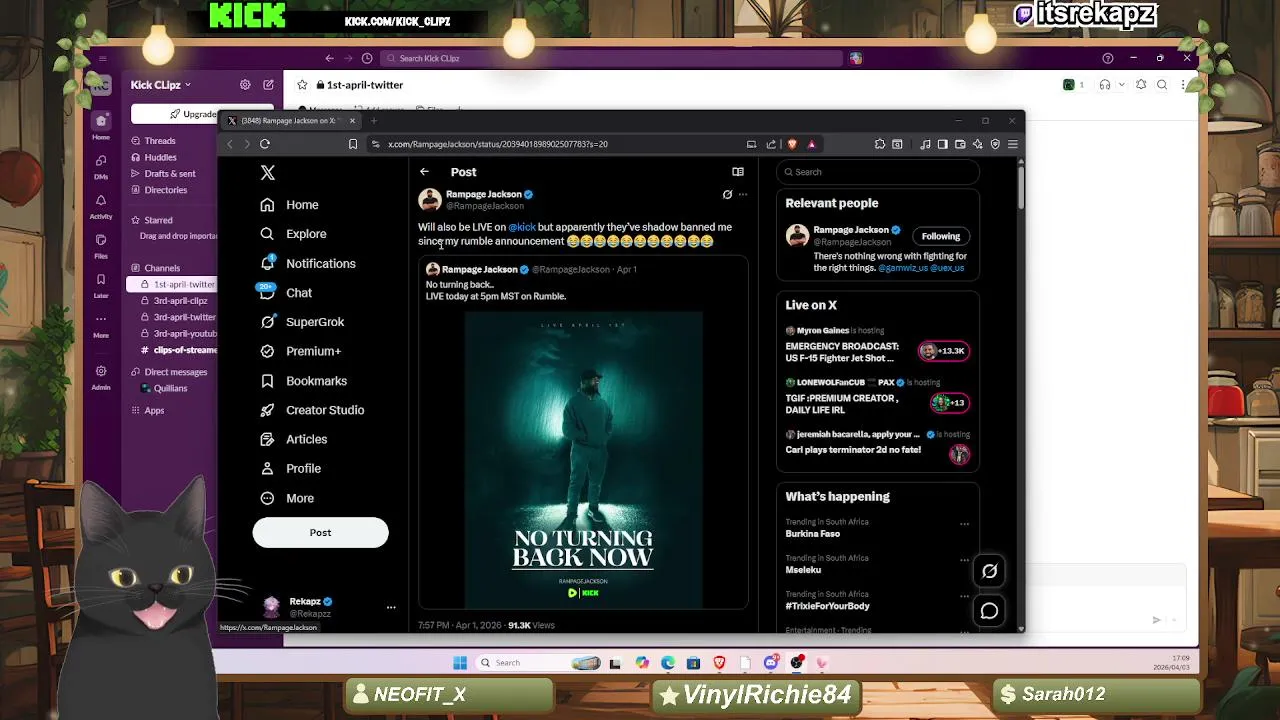Toggle reader view icon beside Post
The image size is (1280, 720).
pyautogui.click(x=738, y=172)
